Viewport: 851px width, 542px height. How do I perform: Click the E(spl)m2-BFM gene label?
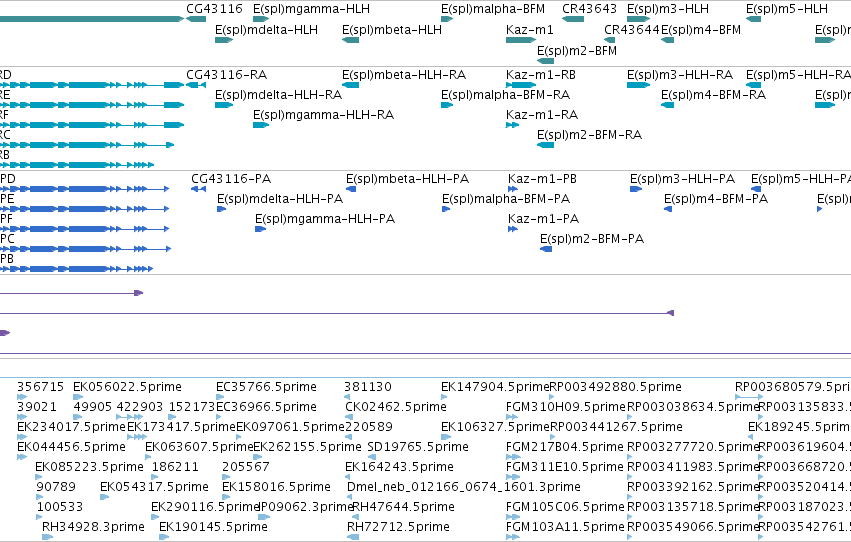point(577,51)
